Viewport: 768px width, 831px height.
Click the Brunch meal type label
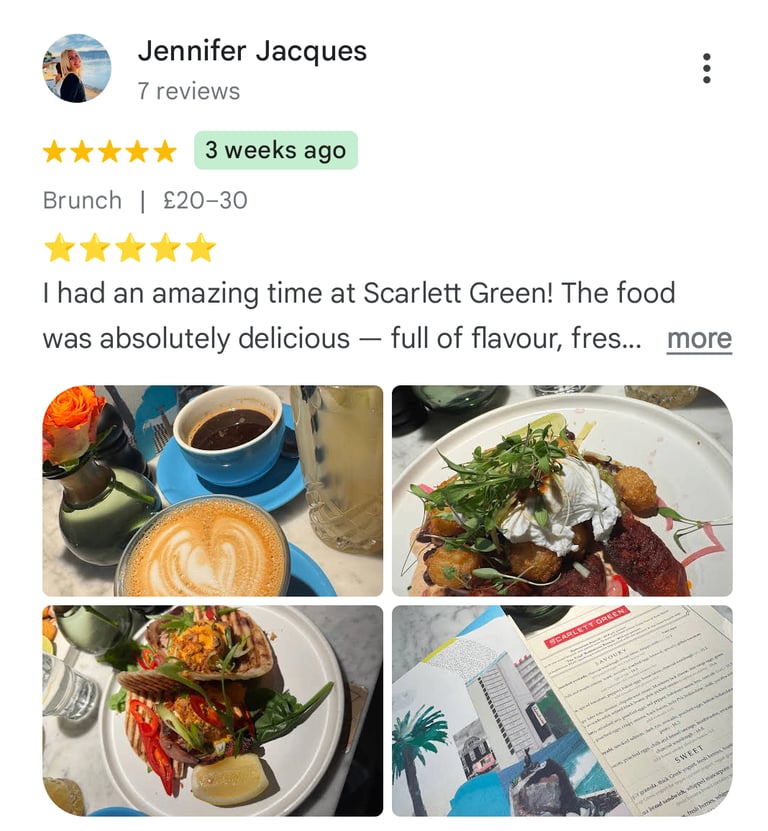click(82, 200)
